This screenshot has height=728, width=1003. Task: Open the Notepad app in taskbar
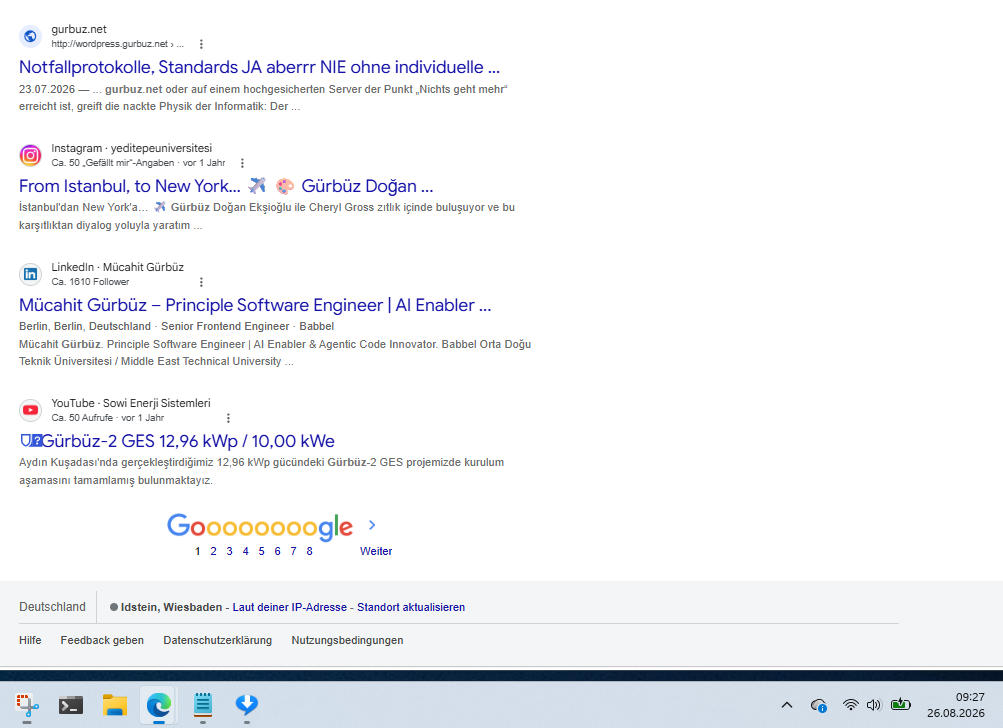203,705
